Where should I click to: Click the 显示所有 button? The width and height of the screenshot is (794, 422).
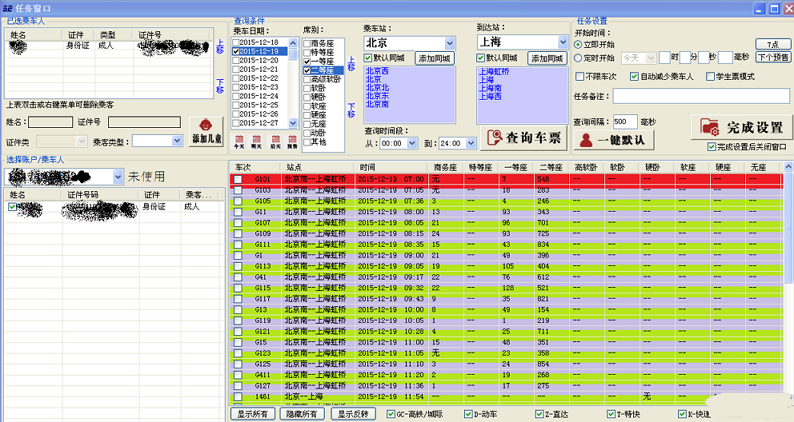pyautogui.click(x=252, y=414)
